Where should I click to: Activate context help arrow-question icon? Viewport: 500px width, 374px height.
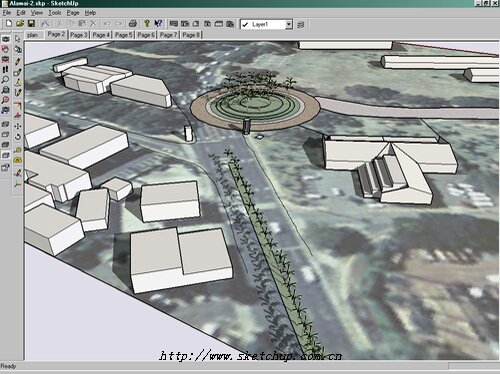[158, 24]
